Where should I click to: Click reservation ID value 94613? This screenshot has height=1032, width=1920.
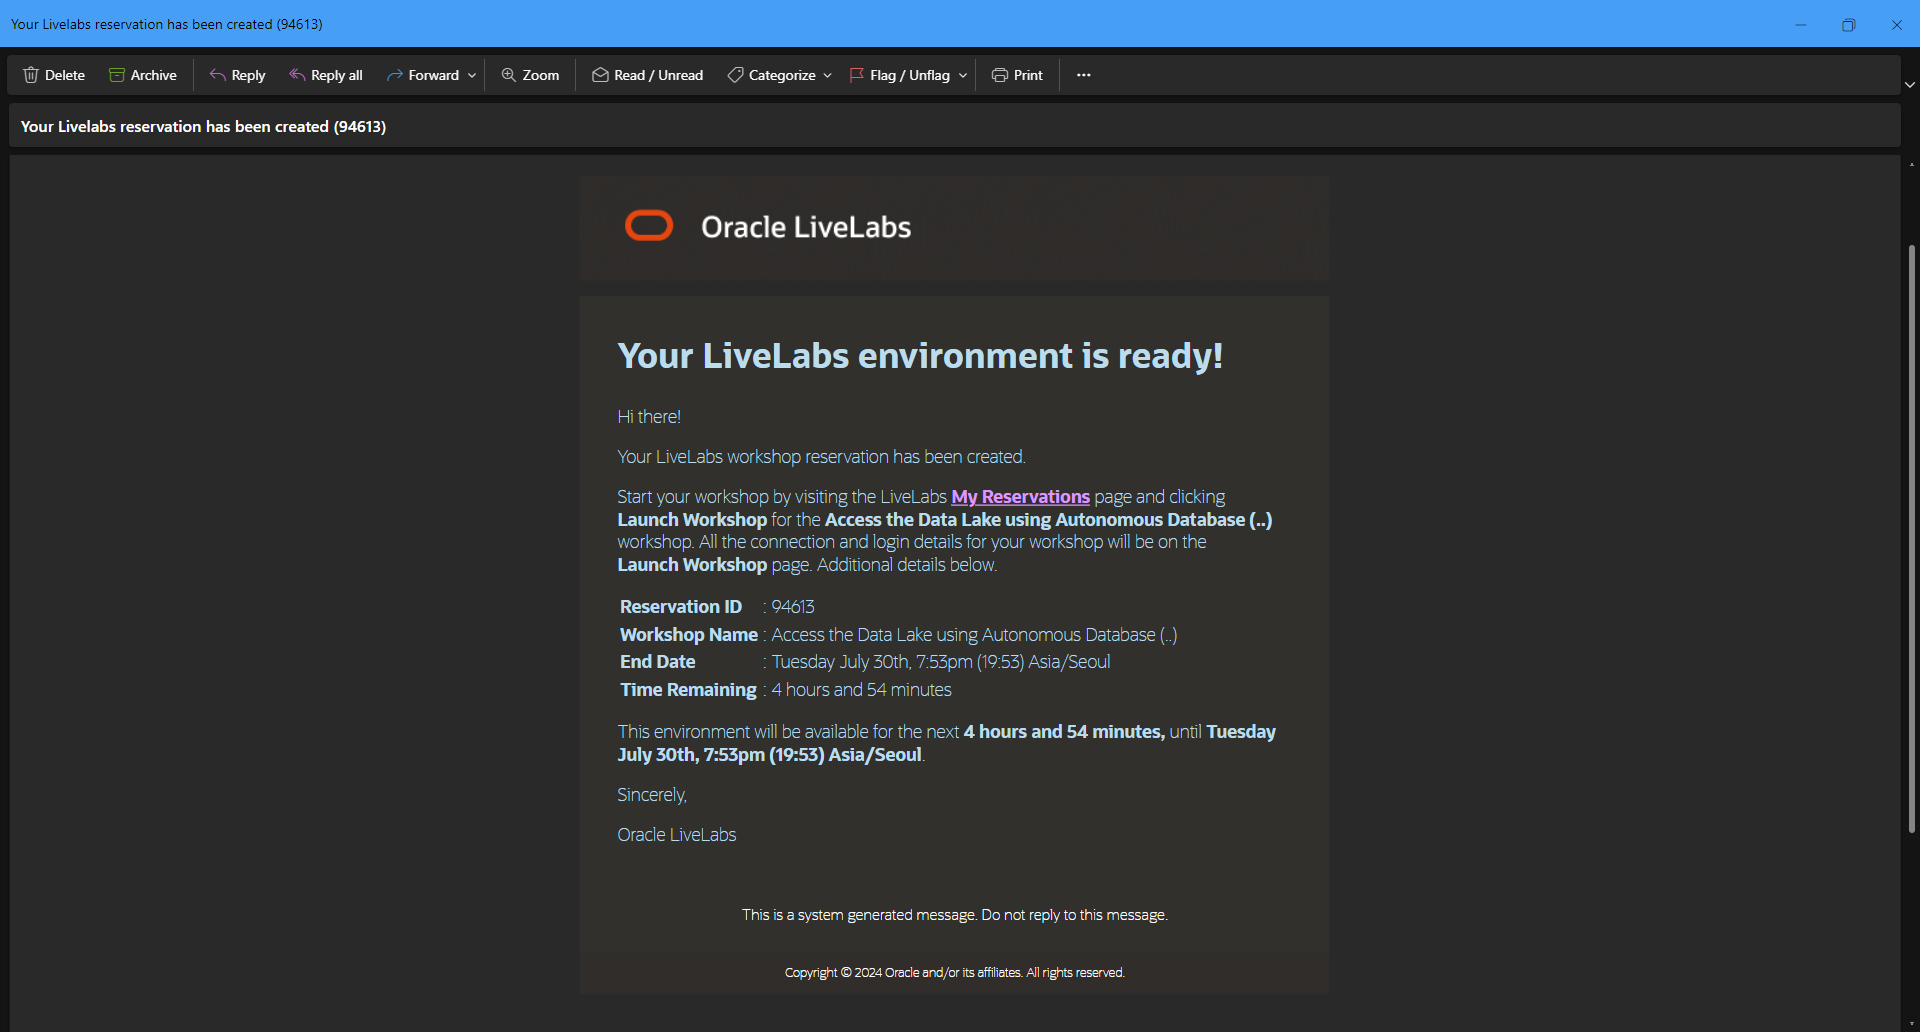pyautogui.click(x=793, y=607)
